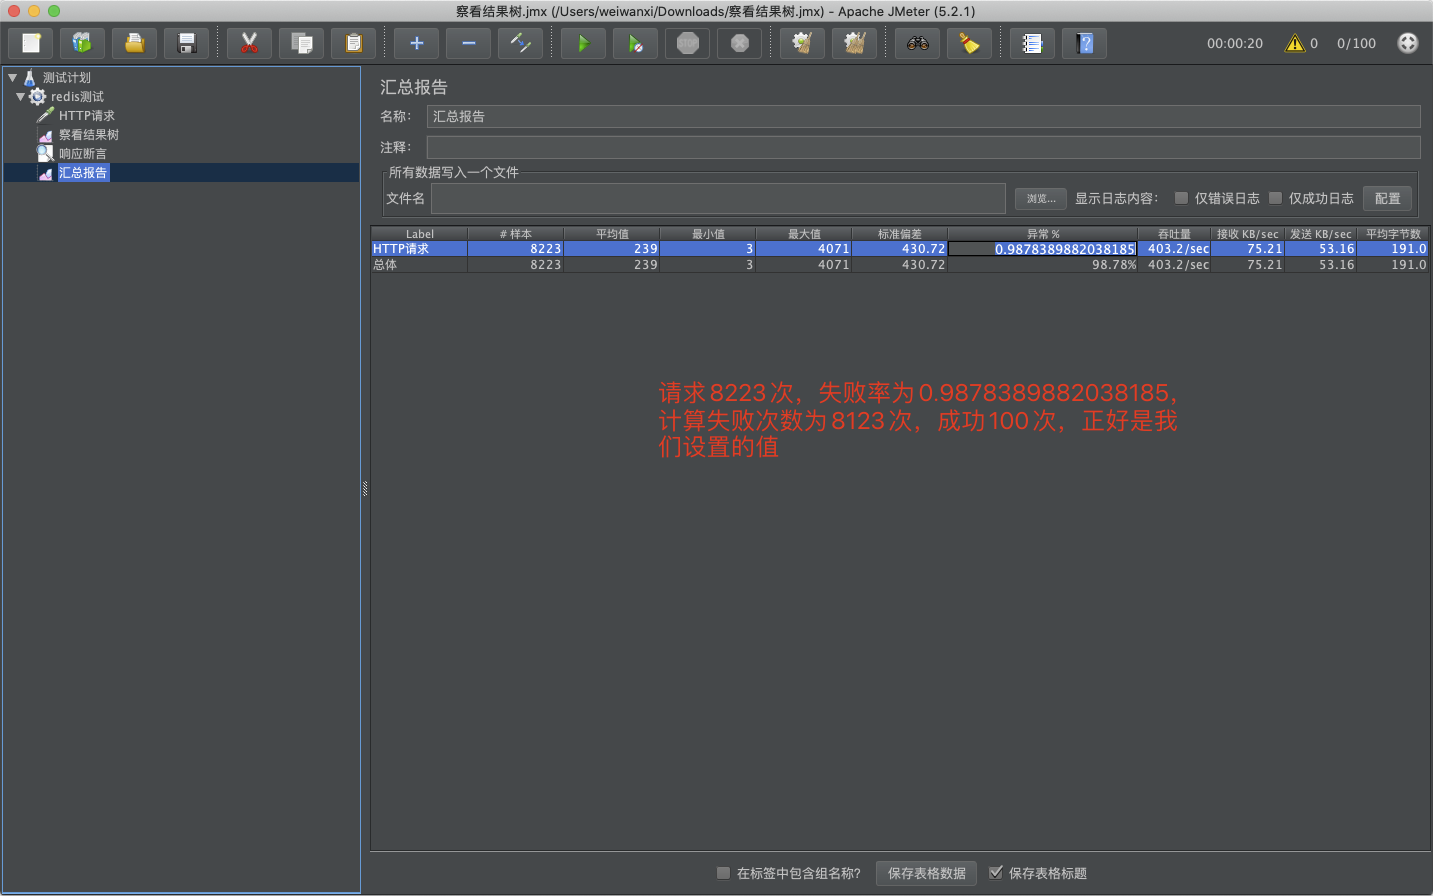The width and height of the screenshot is (1433, 896).
Task: Cut selected element with scissors icon
Action: click(x=250, y=43)
